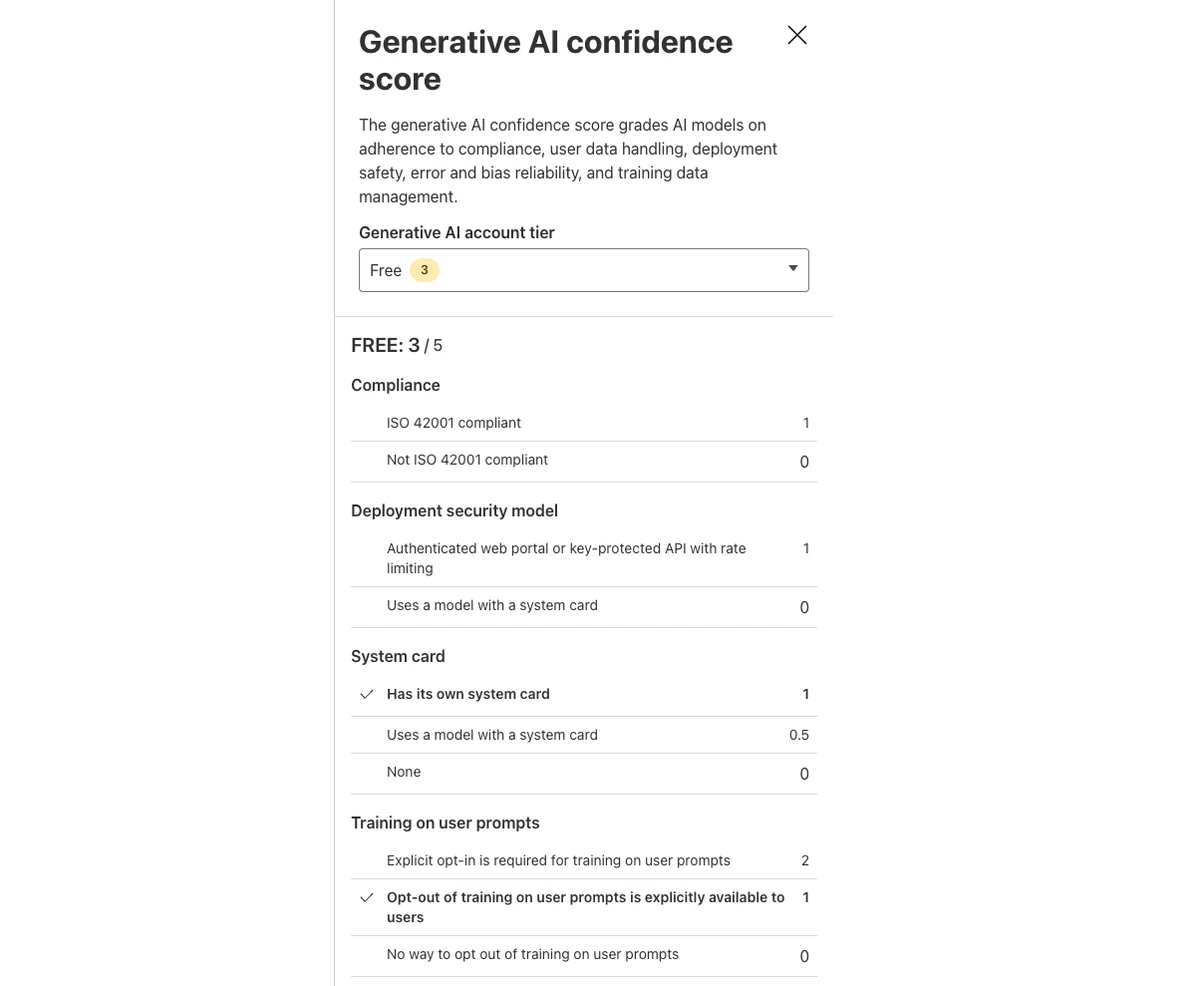
Task: Select Explicit opt-in is required for training row
Action: tap(584, 861)
